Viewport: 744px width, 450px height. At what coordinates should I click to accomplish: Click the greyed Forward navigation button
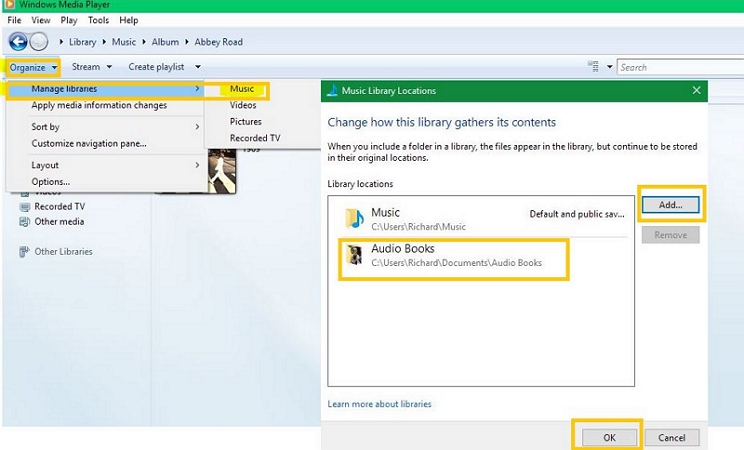pos(39,42)
